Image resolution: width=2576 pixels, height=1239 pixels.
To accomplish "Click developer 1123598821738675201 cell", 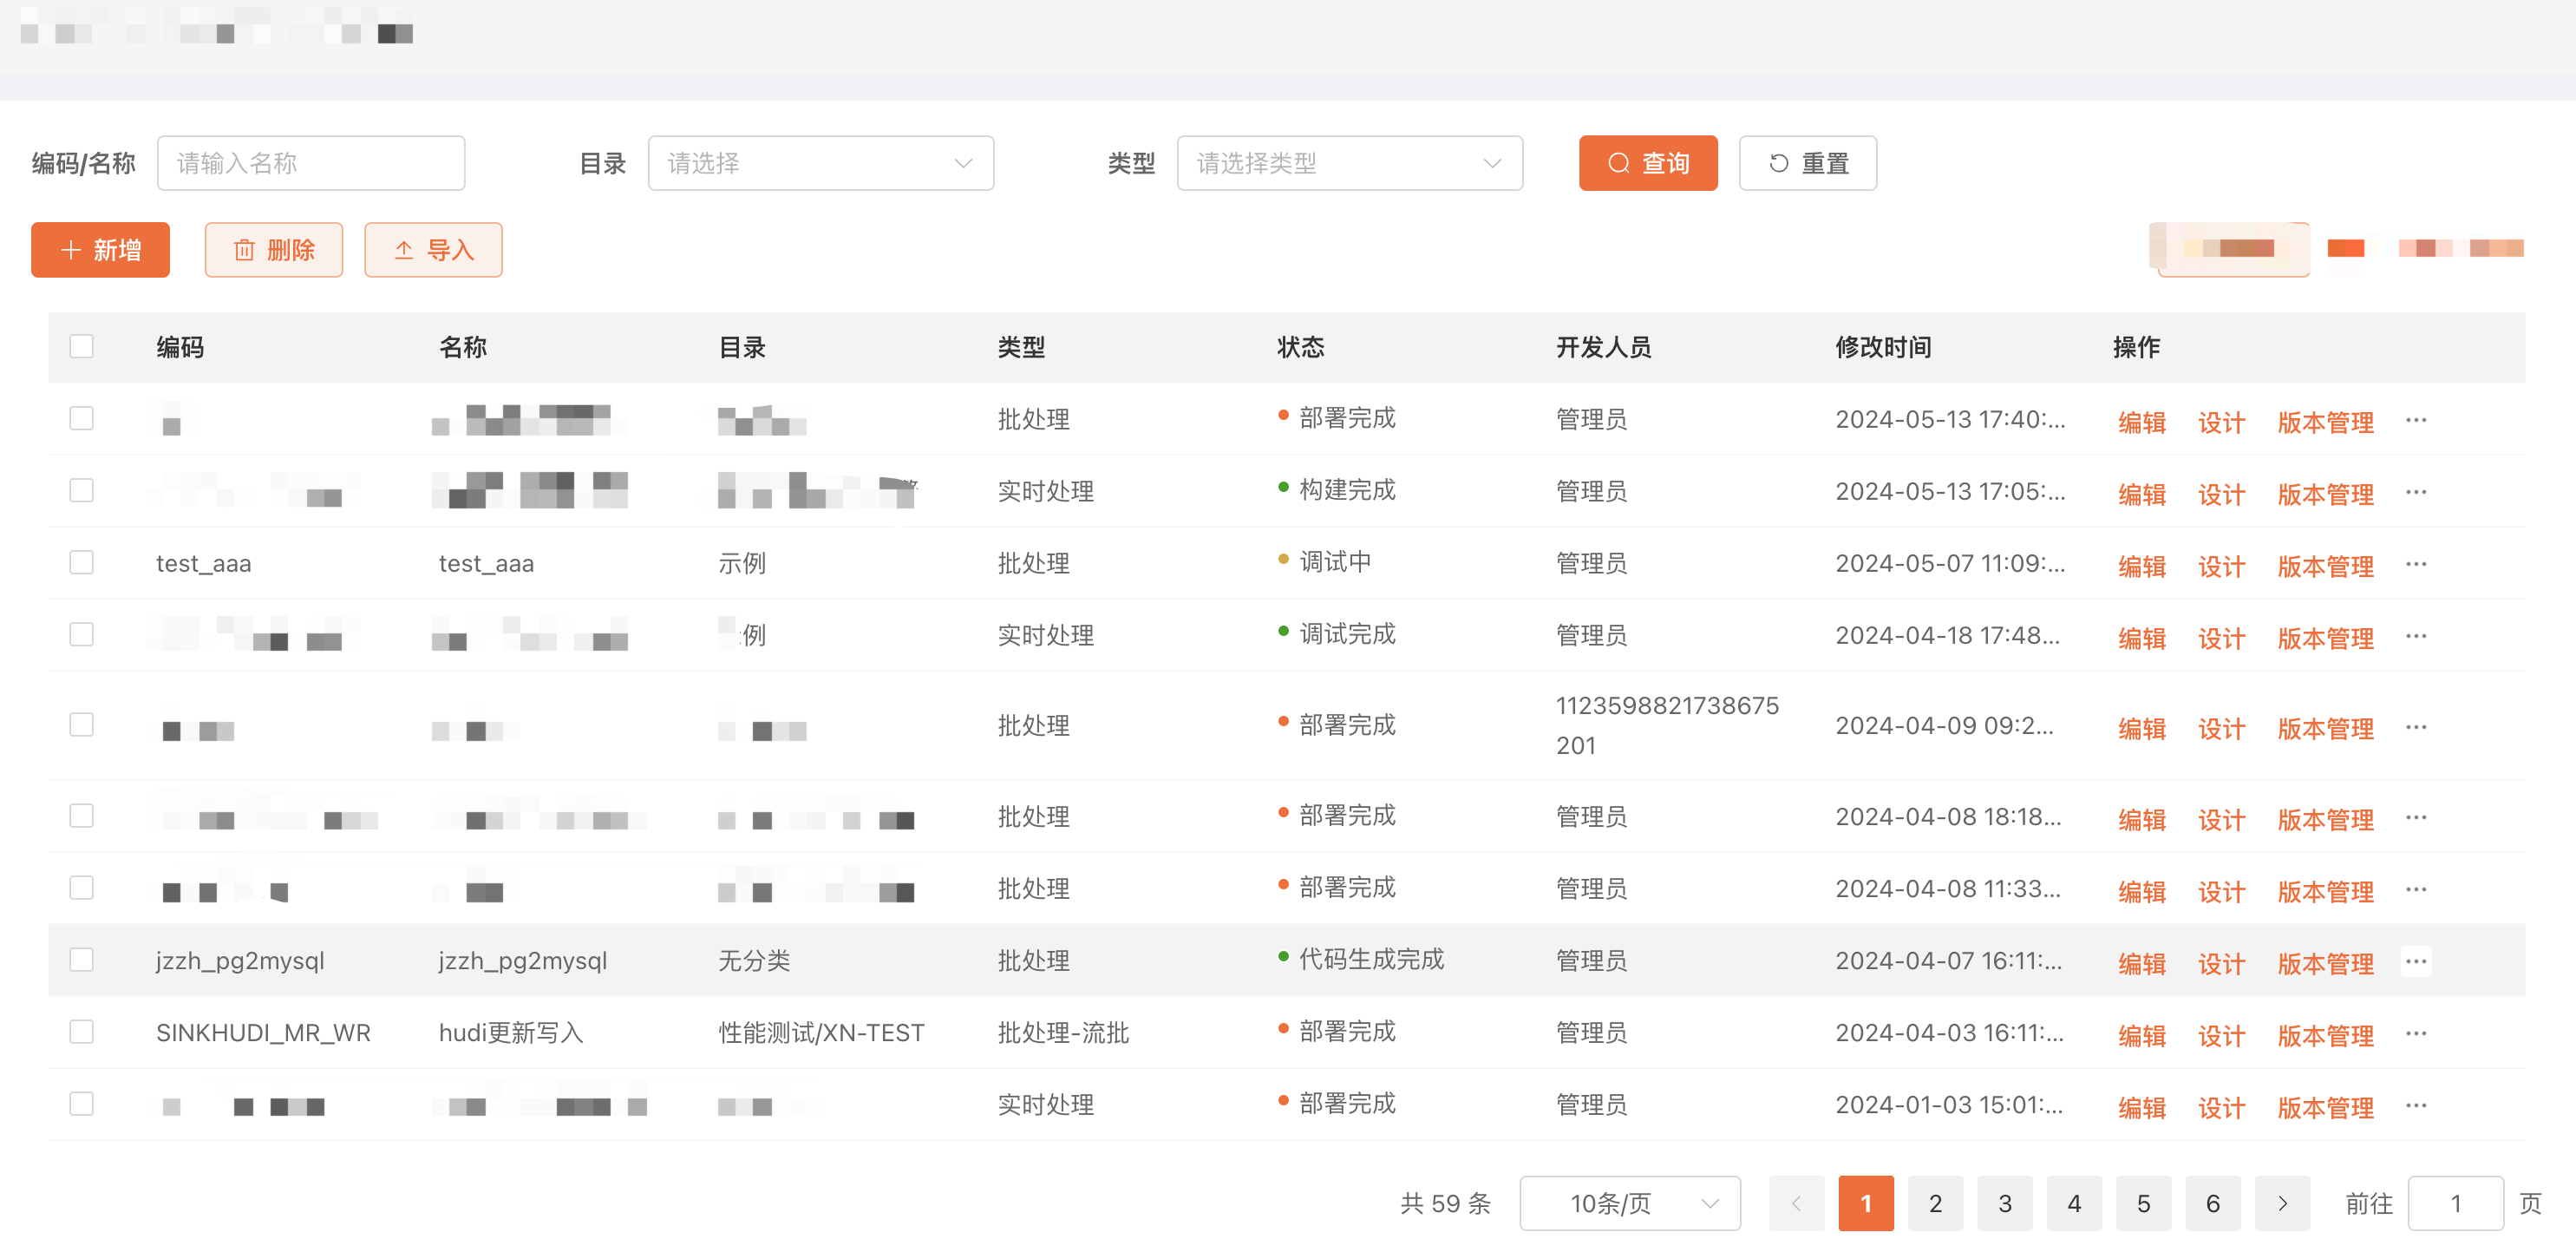I will click(x=1667, y=725).
